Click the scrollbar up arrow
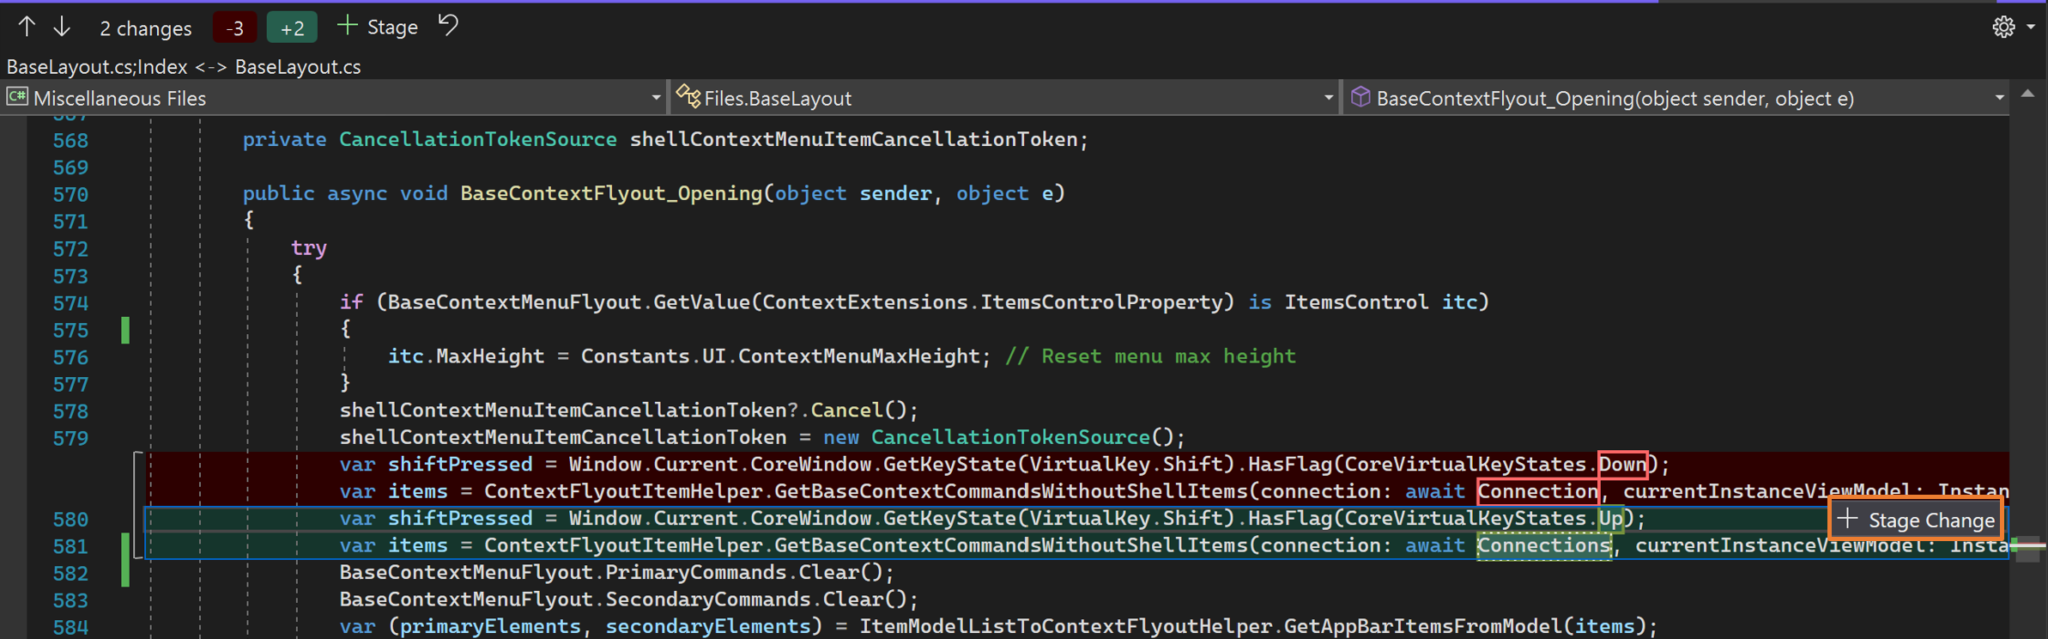Screen dimensions: 2048x639 coord(2028,94)
